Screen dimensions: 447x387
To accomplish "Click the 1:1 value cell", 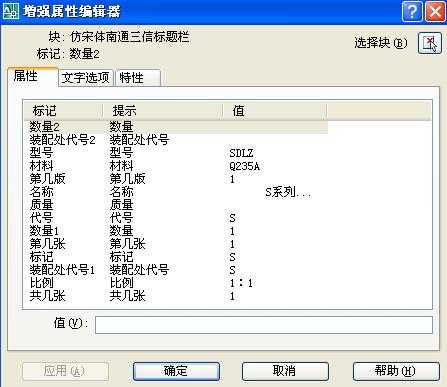I will 241,283.
